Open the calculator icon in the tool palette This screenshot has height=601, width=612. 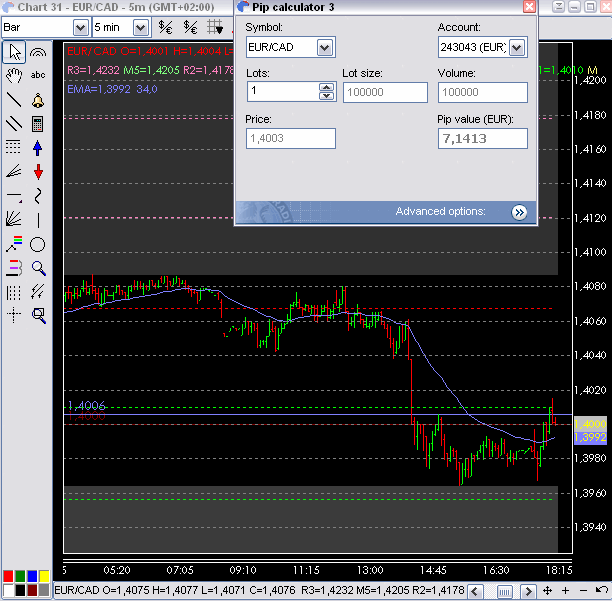click(38, 124)
